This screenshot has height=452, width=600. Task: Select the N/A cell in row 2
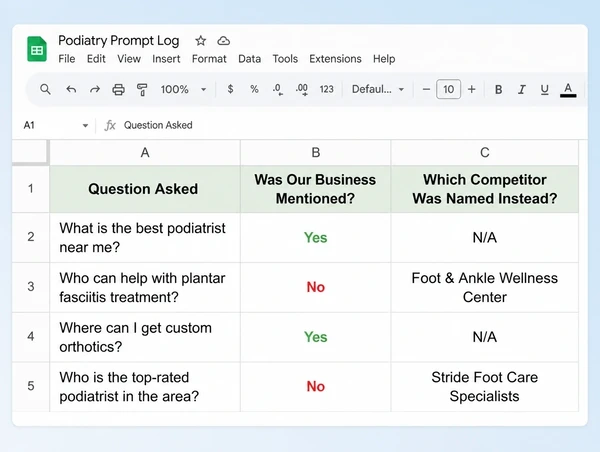pos(484,237)
